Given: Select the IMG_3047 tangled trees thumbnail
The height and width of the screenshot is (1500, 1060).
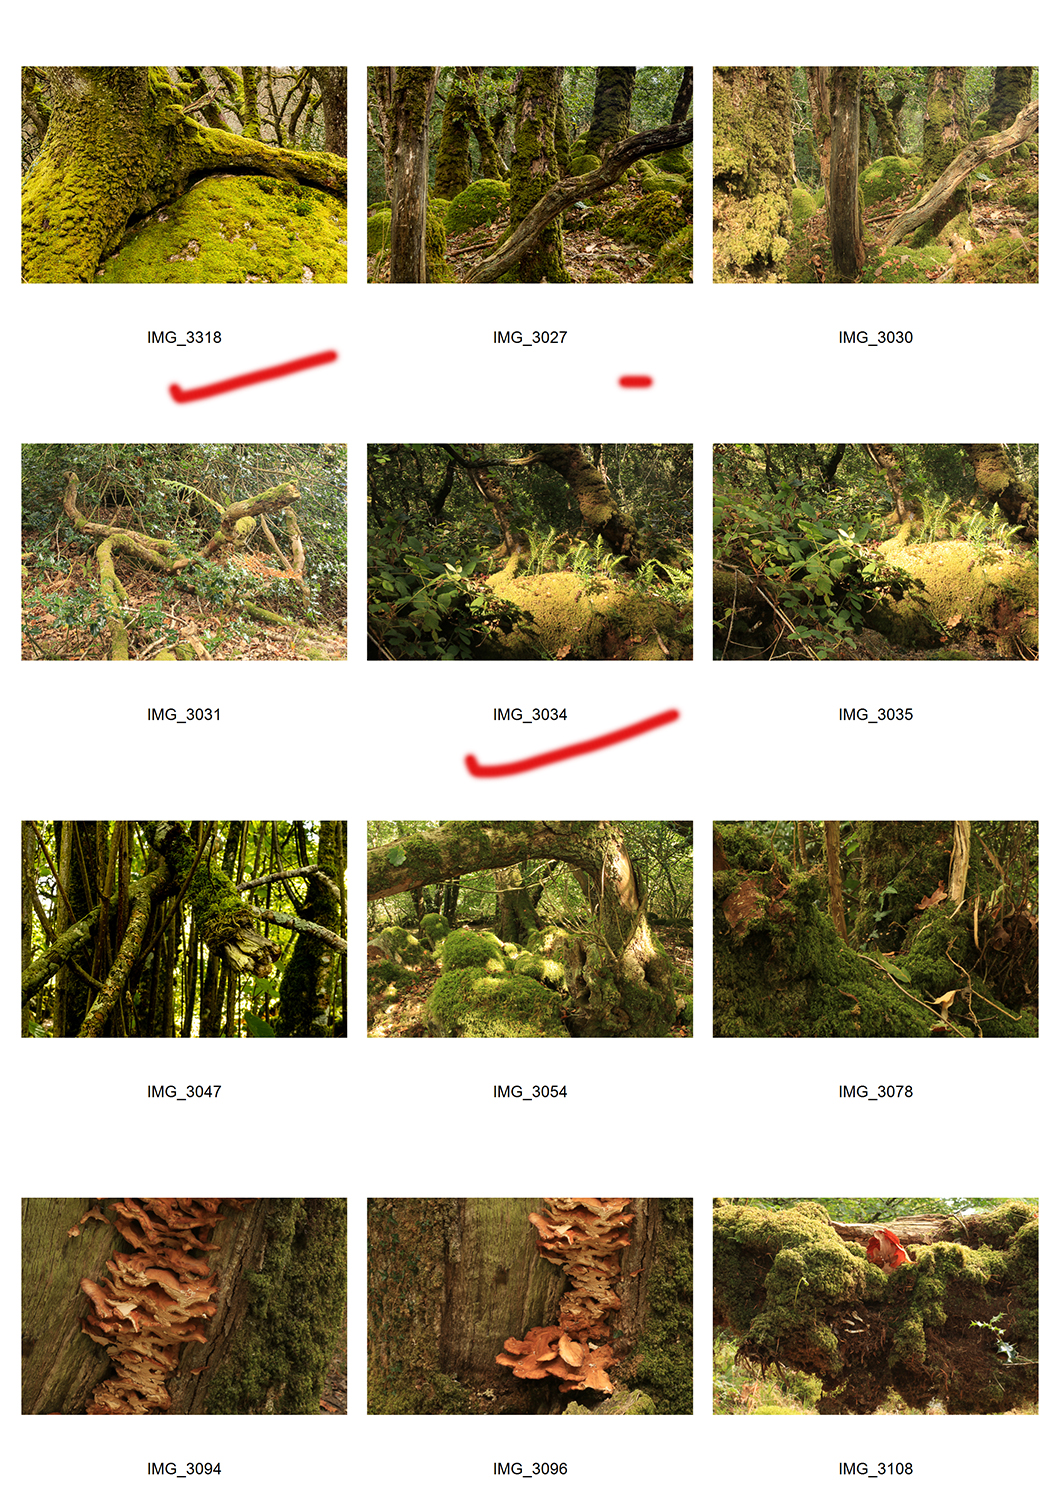Looking at the screenshot, I should pos(184,929).
